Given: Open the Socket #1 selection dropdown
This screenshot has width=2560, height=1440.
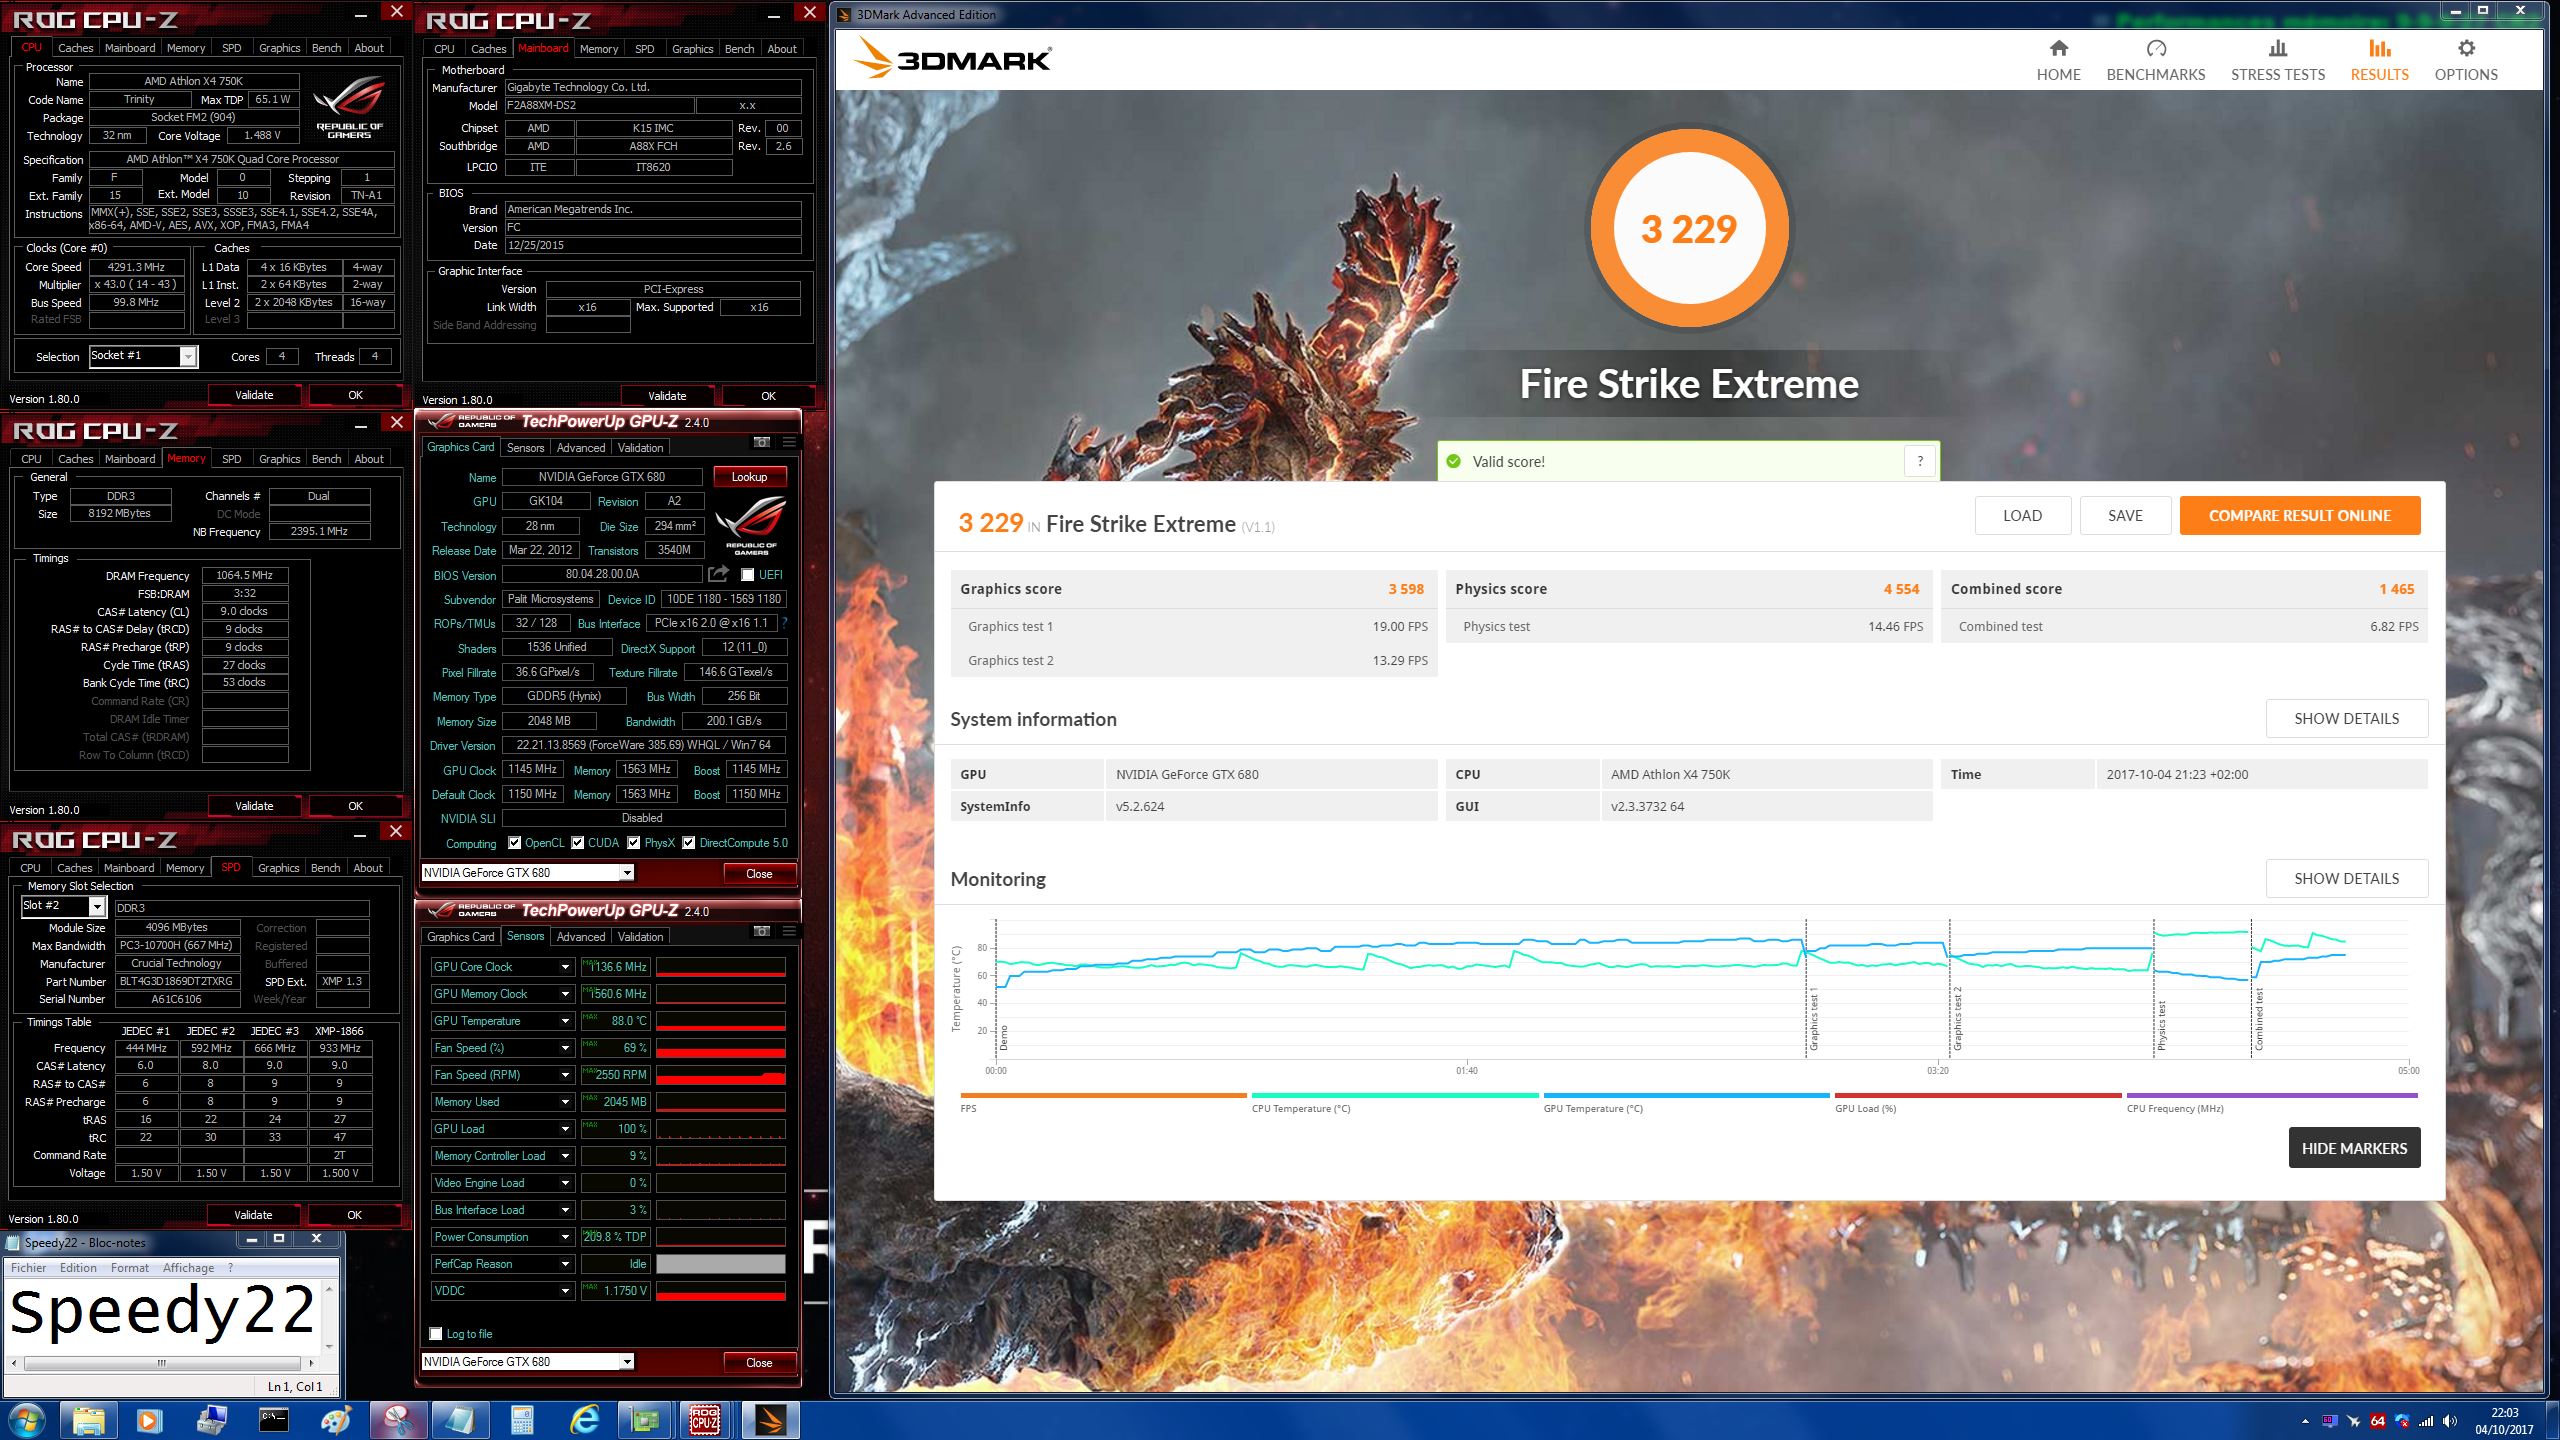Looking at the screenshot, I should point(187,357).
